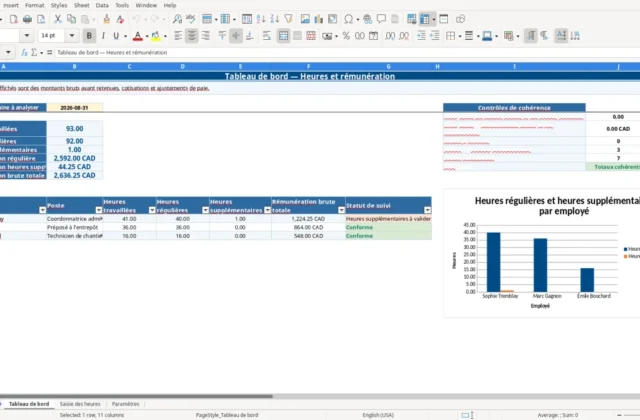Click column I header
Image resolution: width=640 pixels, height=420 pixels.
click(514, 67)
